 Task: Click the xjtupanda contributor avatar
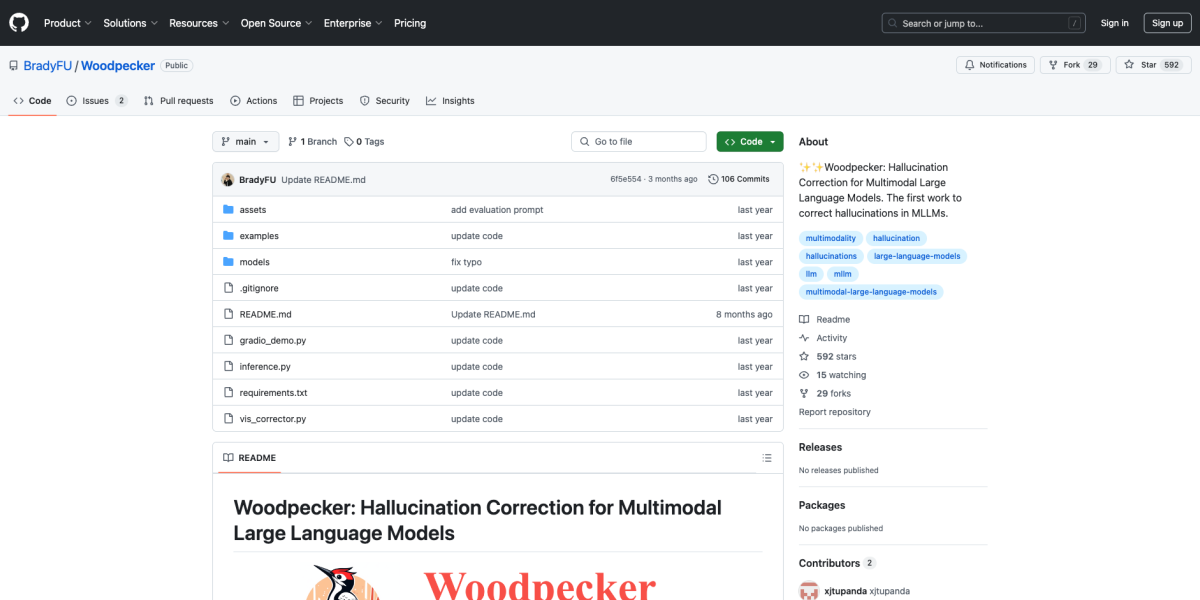809,590
